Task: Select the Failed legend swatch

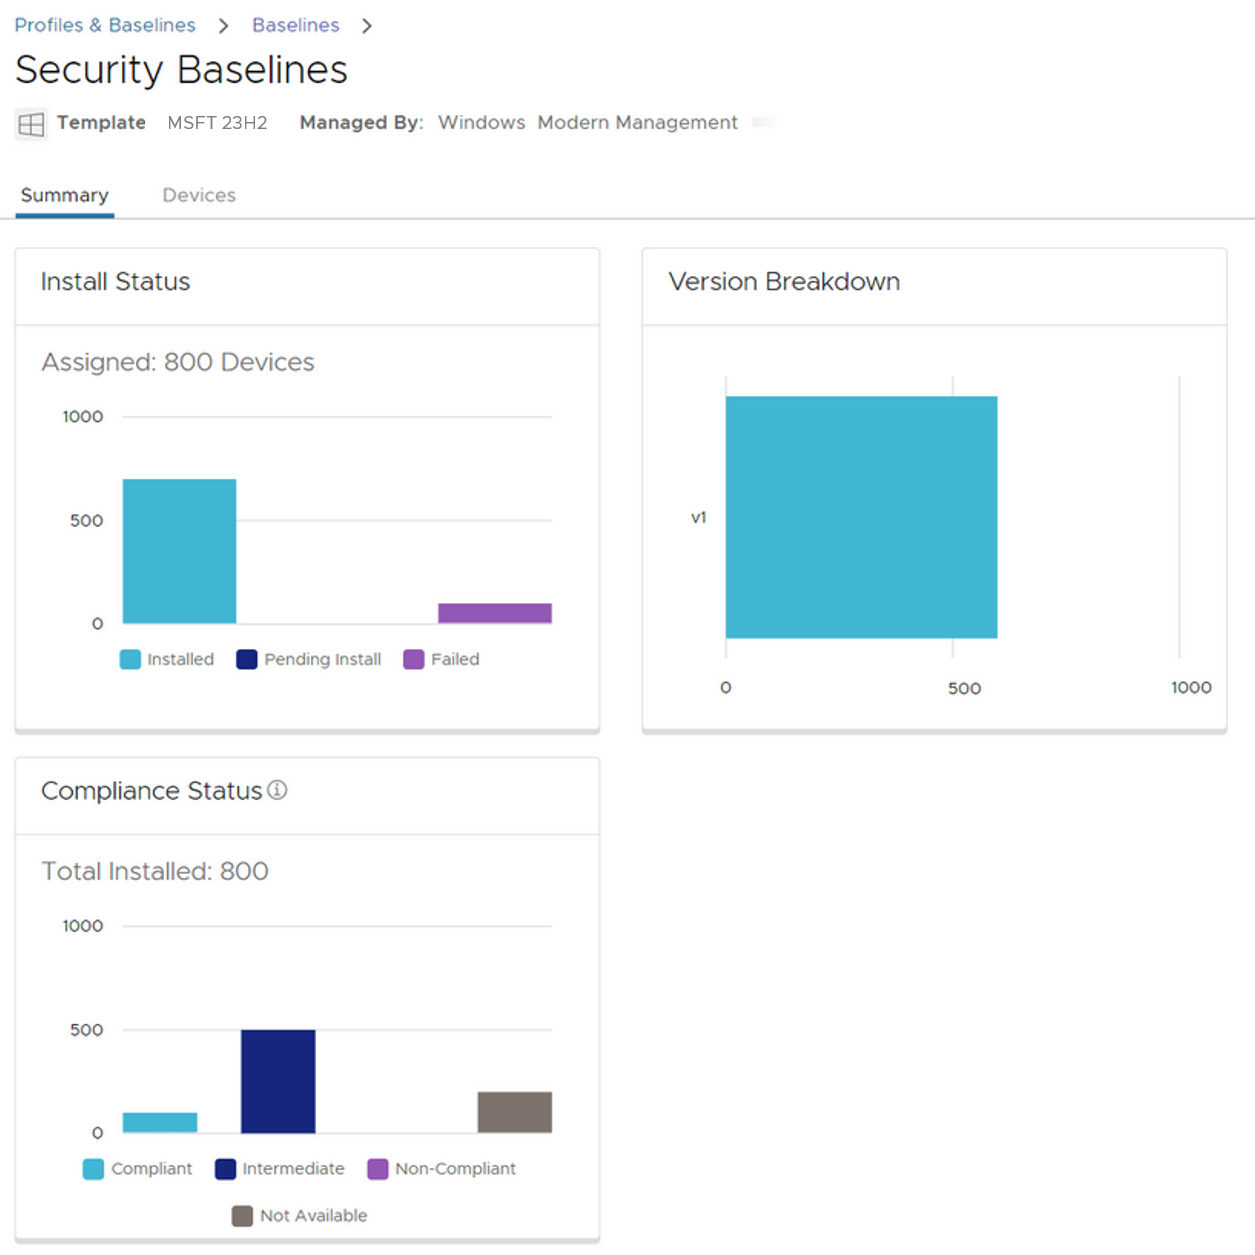Action: (x=411, y=659)
